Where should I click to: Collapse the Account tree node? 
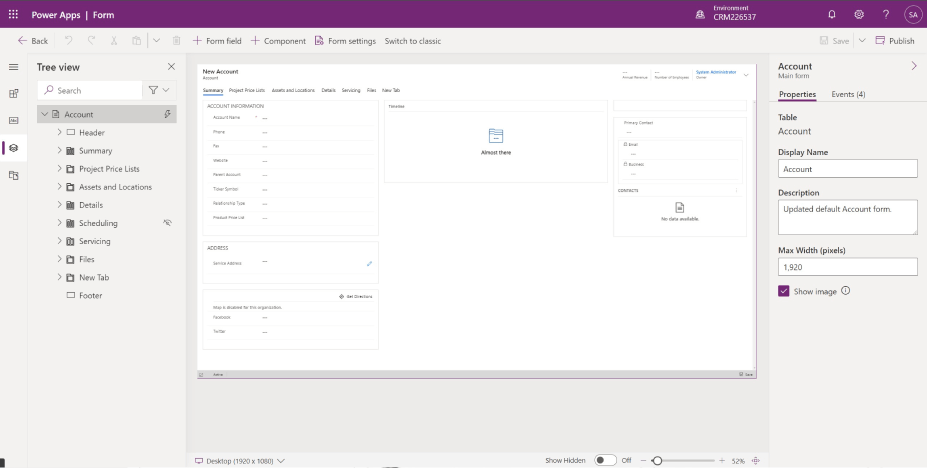44,114
